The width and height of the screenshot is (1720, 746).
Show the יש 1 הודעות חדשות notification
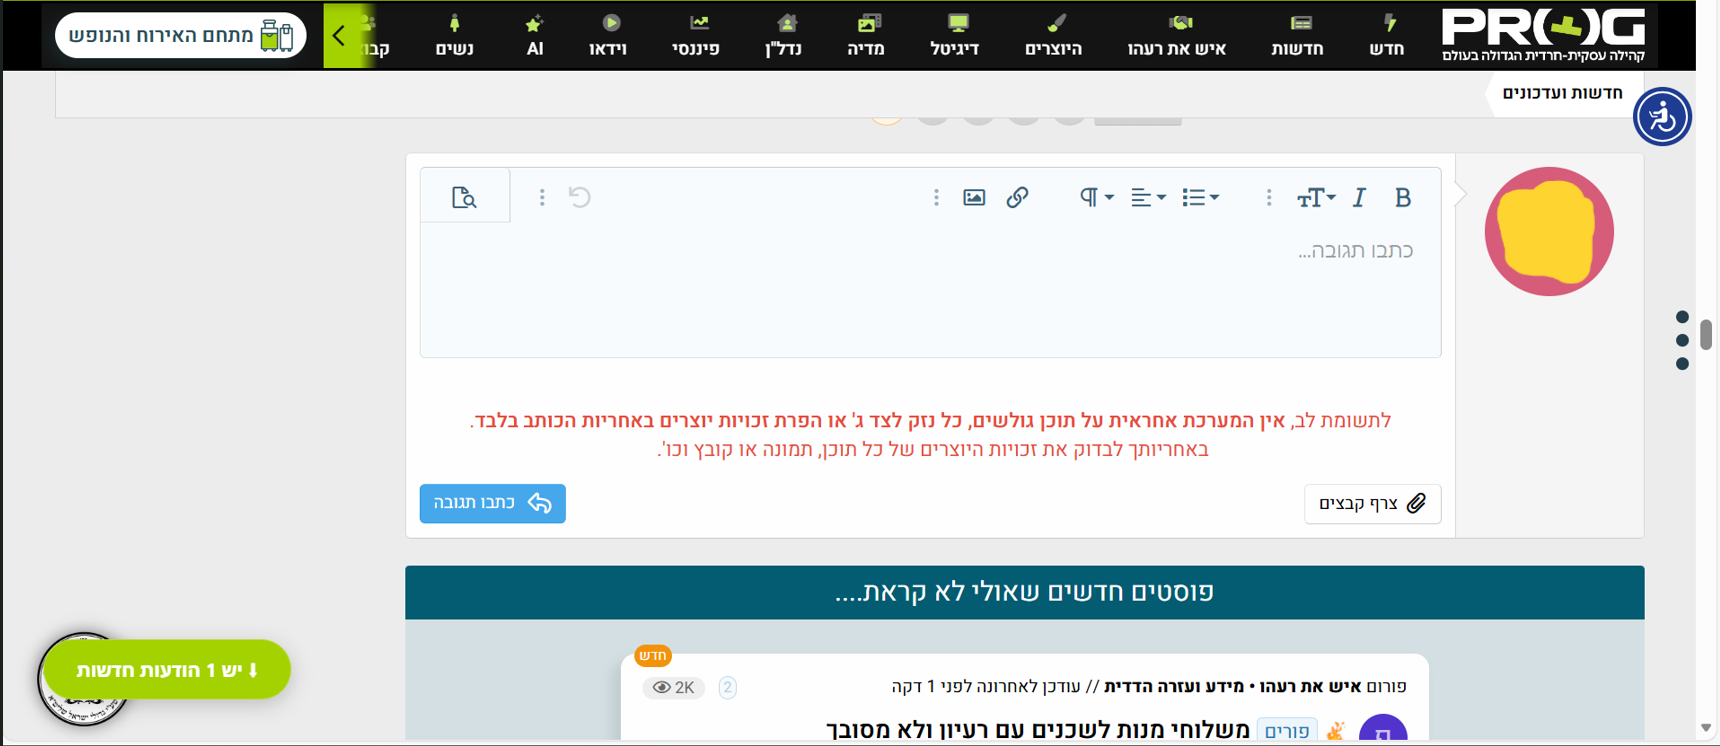[x=167, y=670]
